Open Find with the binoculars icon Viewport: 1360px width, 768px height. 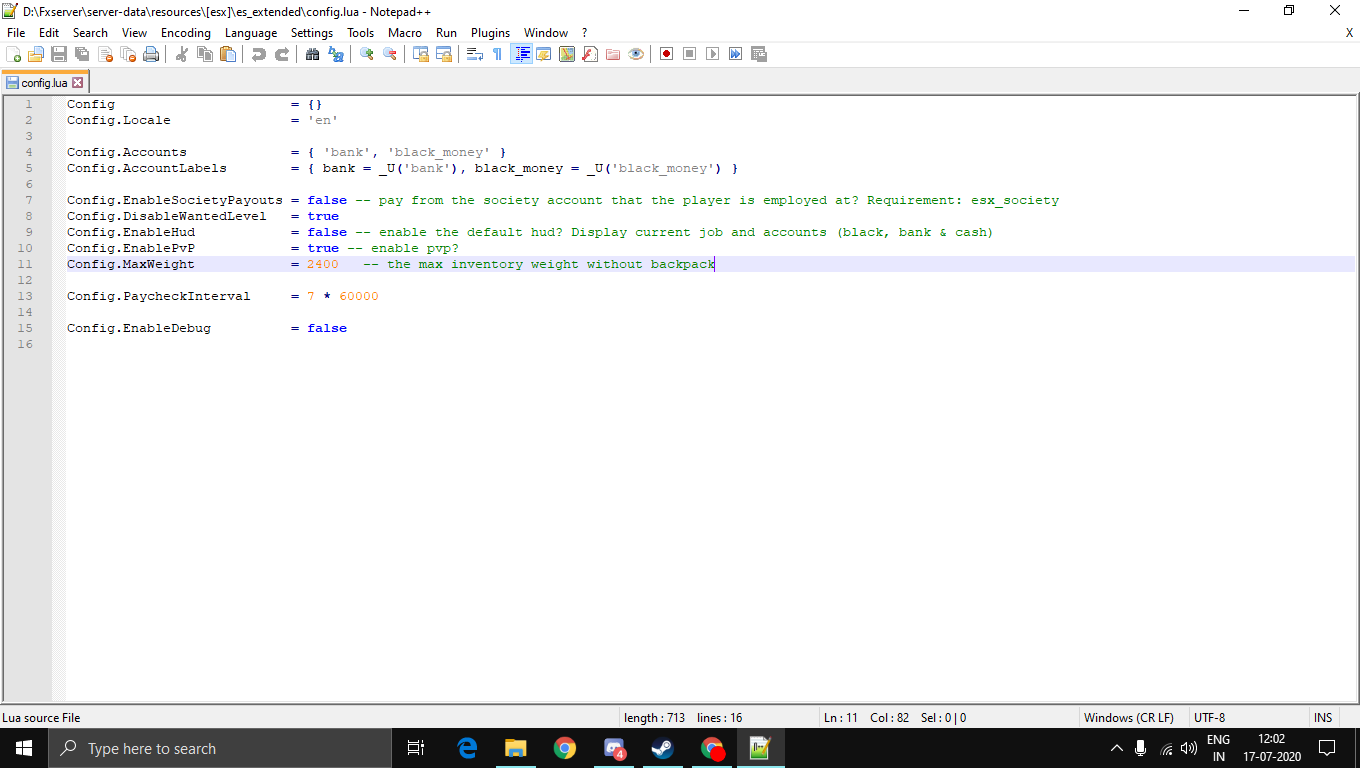312,54
